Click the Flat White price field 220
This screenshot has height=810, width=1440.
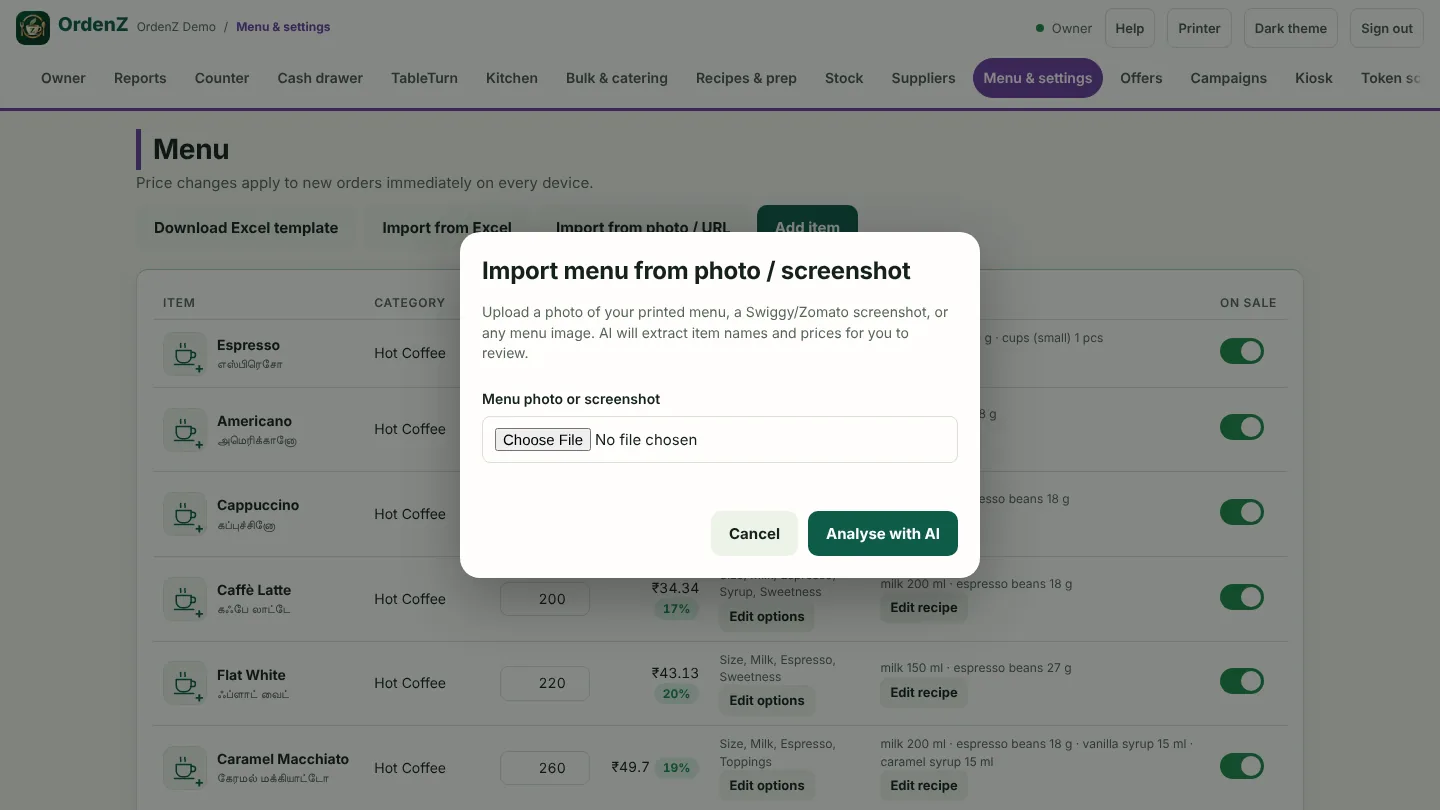[x=545, y=683]
